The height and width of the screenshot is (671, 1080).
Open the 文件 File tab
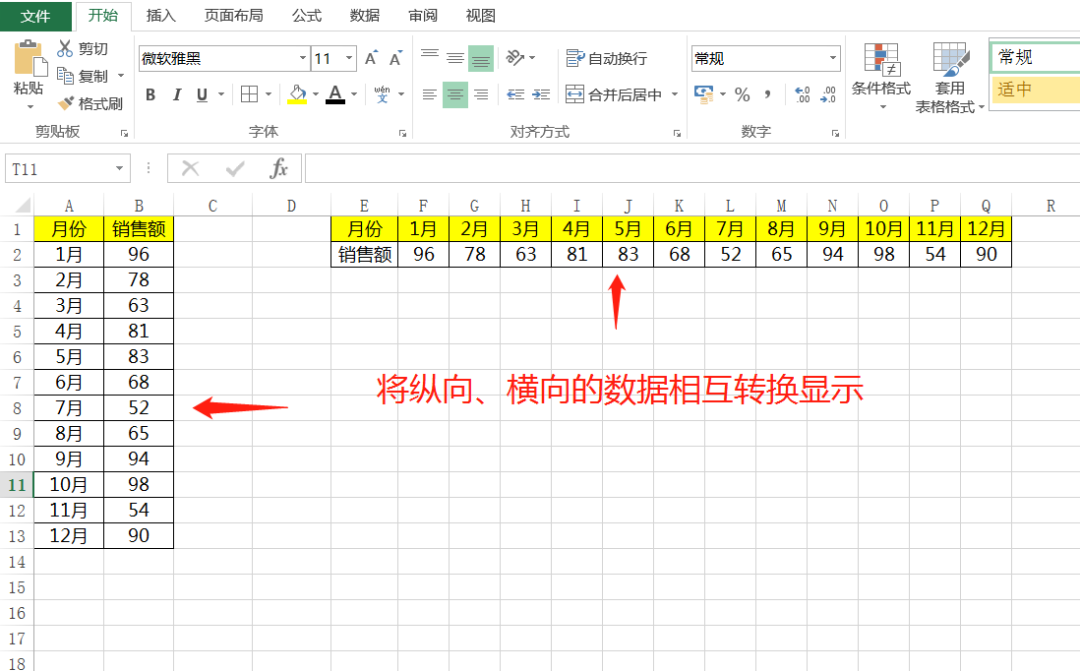point(35,16)
